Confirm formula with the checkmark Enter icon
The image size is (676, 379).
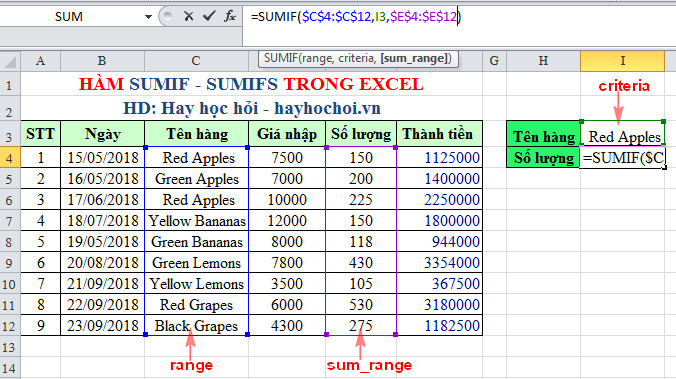coord(209,16)
